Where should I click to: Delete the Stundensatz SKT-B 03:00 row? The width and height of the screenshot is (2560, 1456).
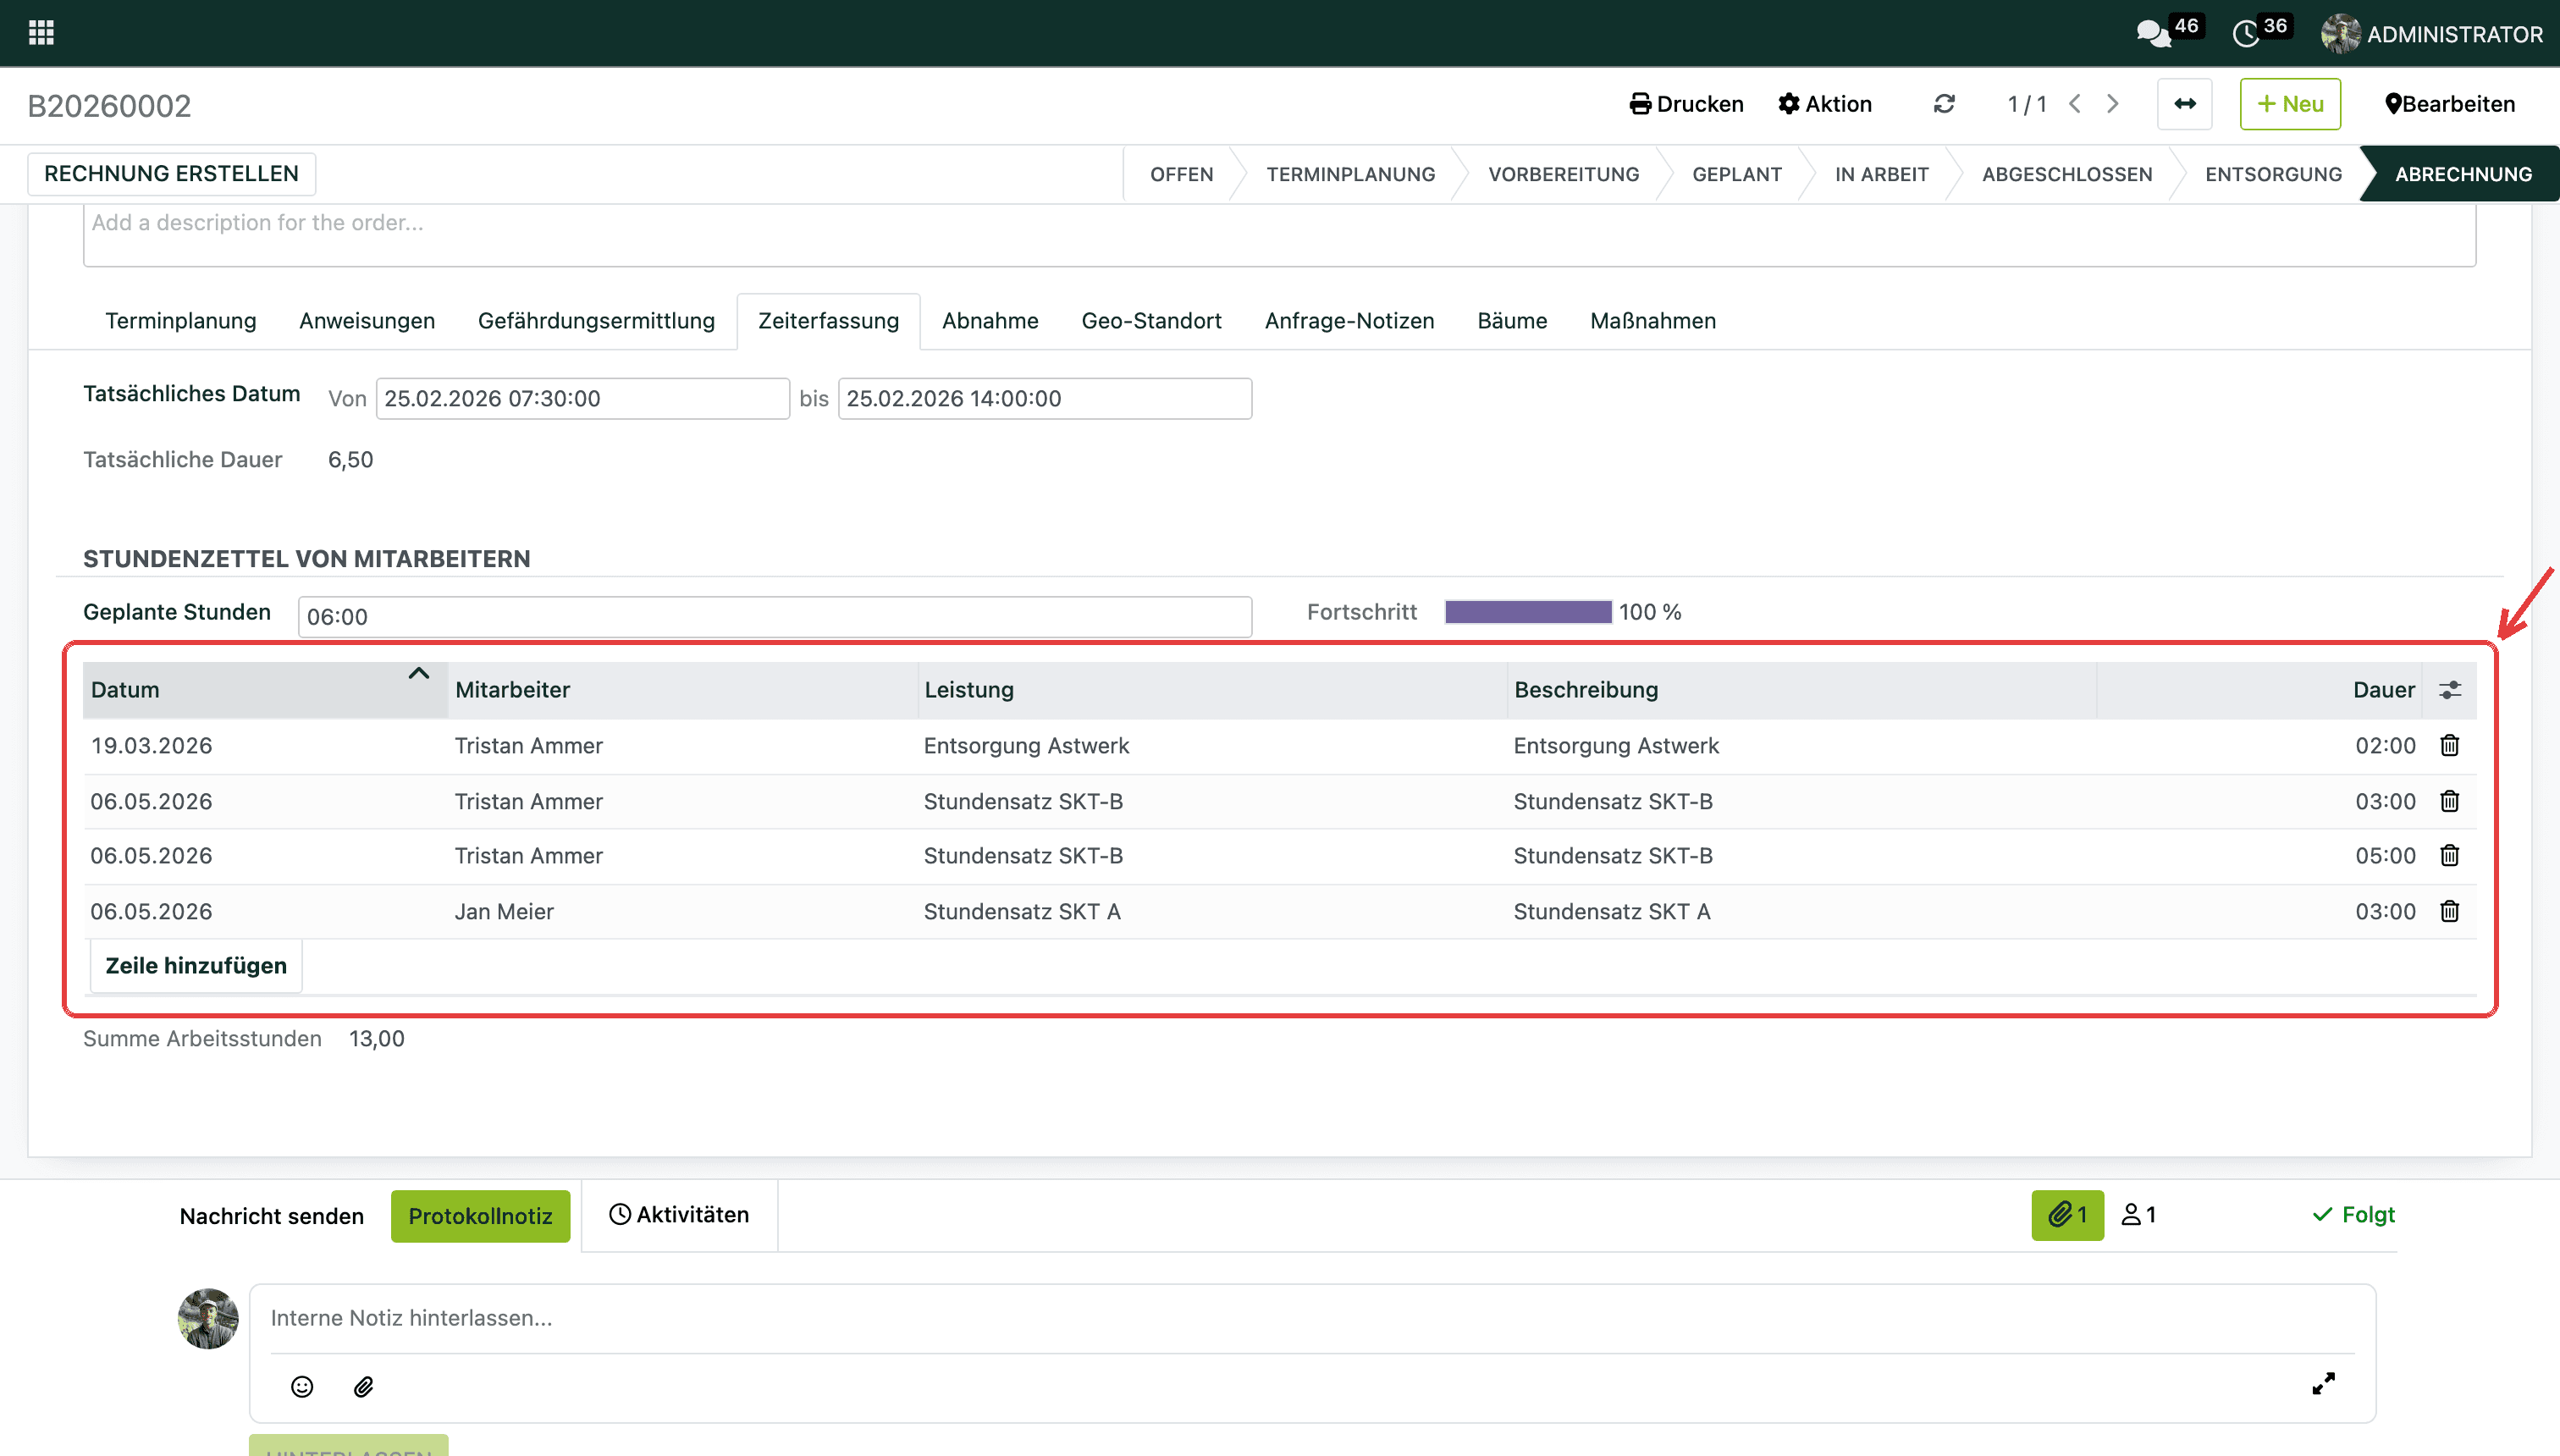click(2450, 802)
